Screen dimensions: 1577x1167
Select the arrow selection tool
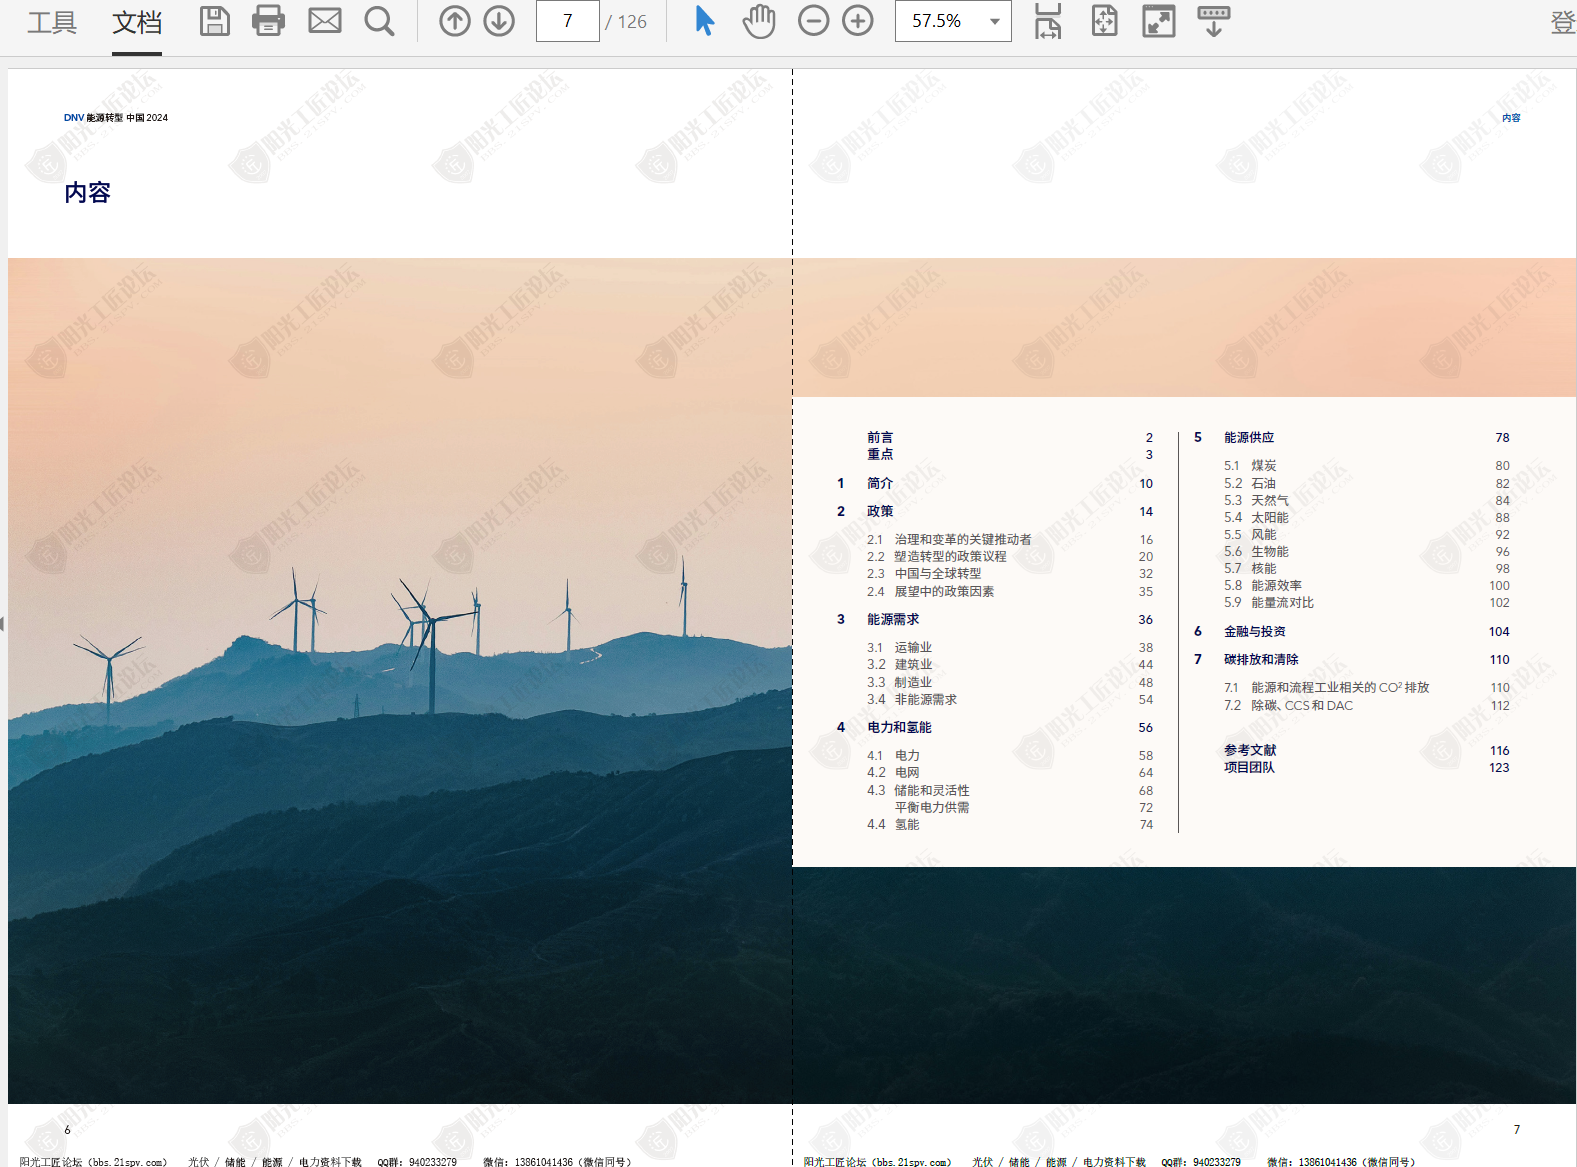tap(704, 21)
